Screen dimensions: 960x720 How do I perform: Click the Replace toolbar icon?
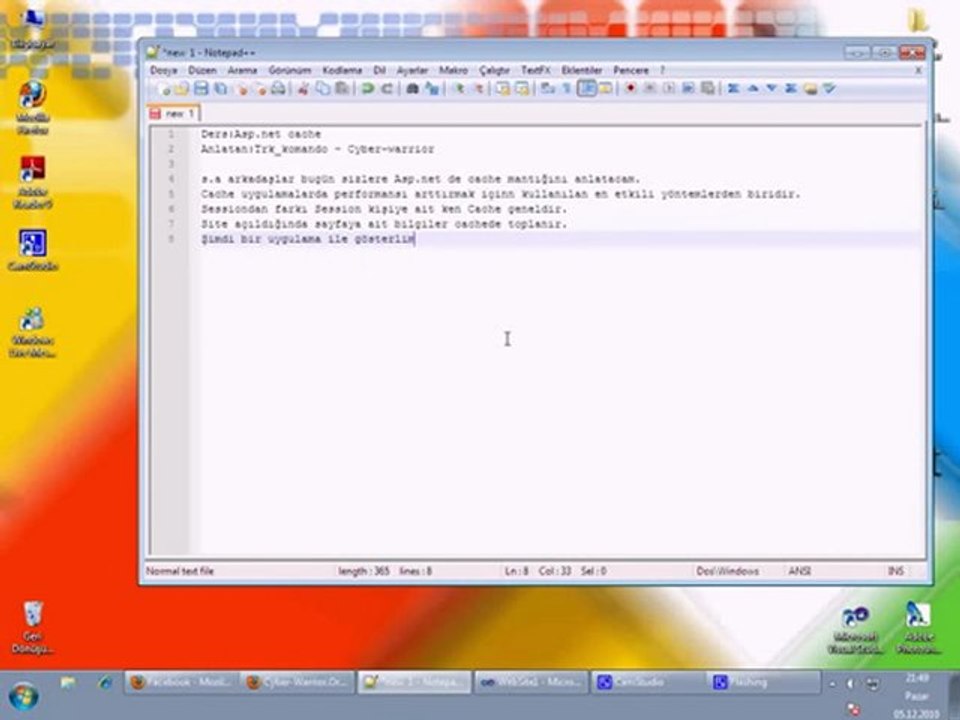[x=432, y=89]
